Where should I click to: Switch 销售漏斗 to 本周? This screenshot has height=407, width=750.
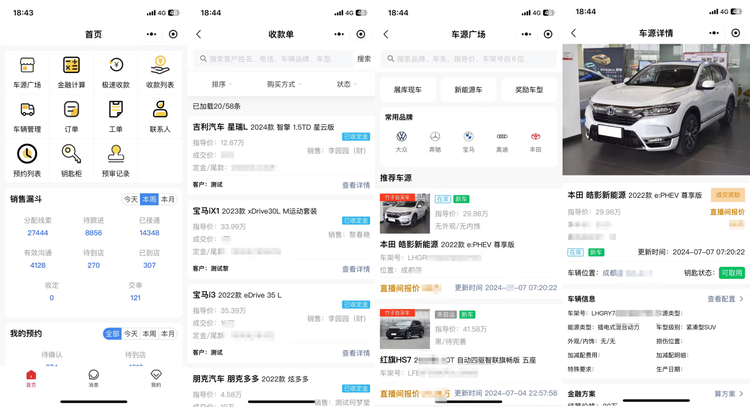click(149, 199)
